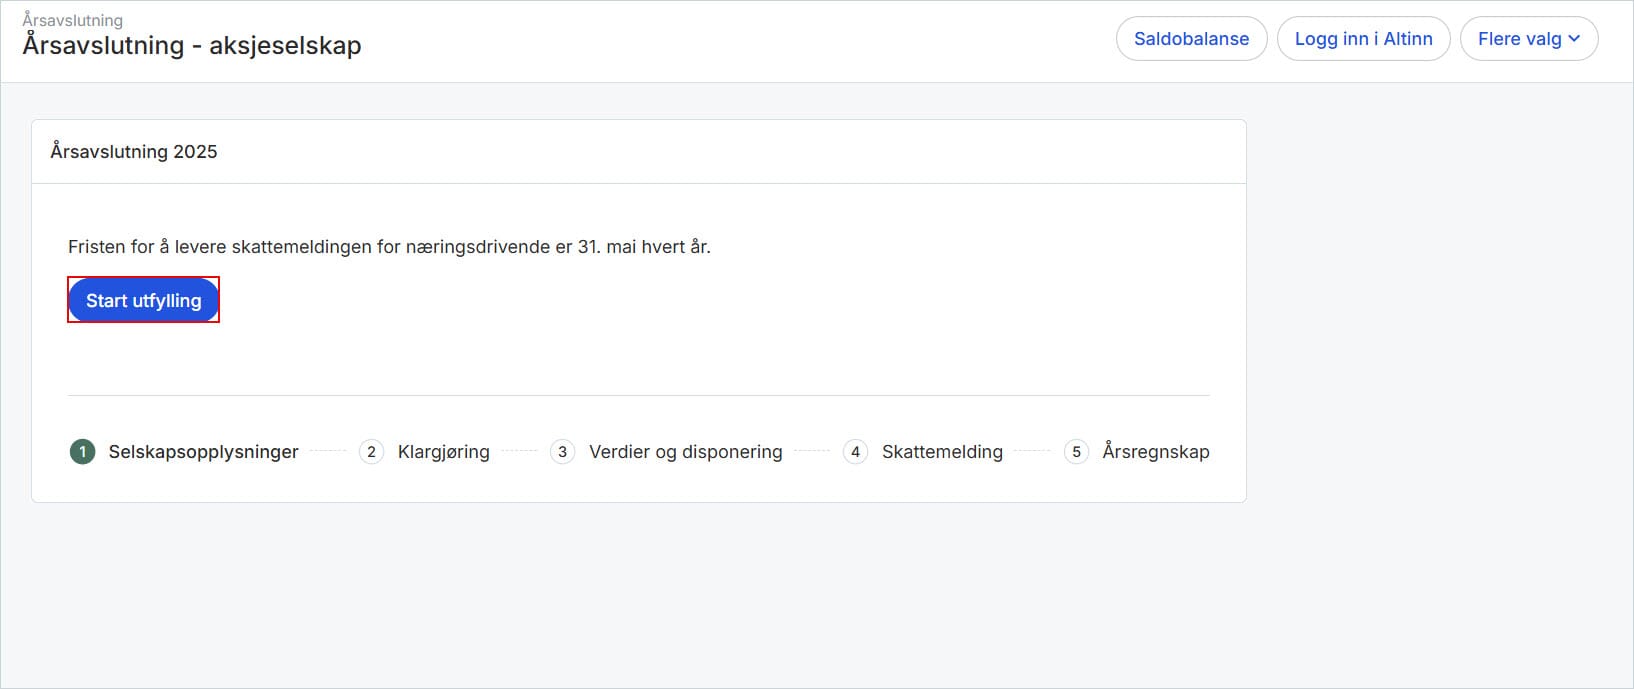Log in via Logg inn i Altinn

click(x=1363, y=39)
